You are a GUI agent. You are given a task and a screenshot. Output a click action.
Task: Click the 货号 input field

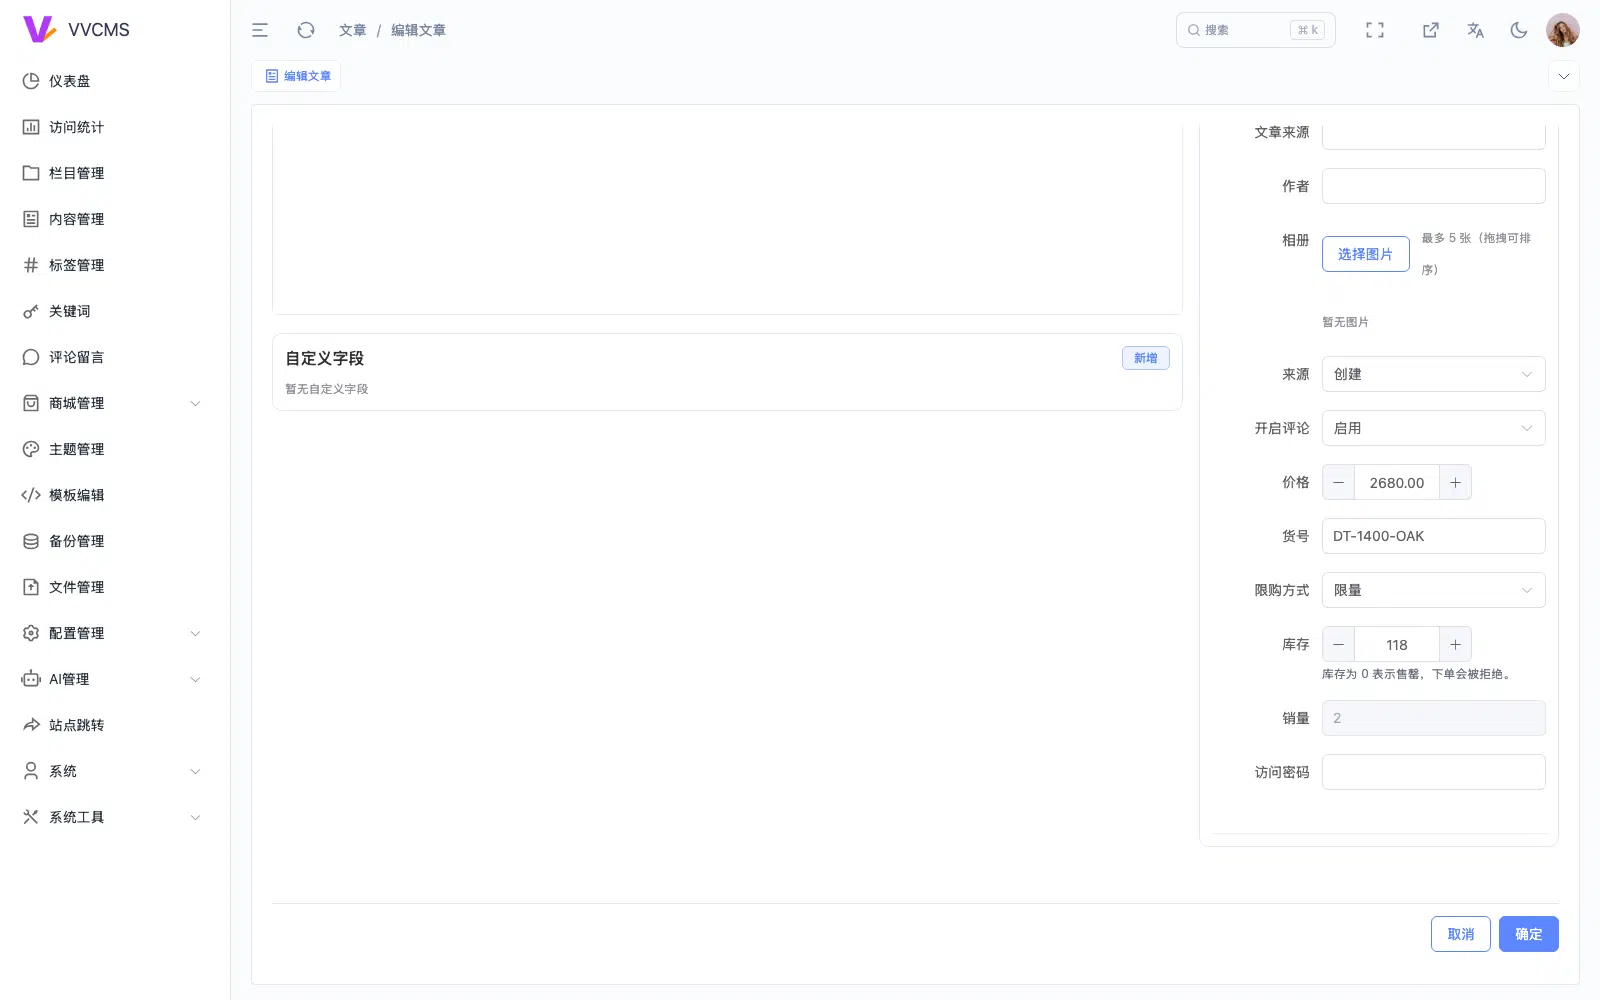point(1433,536)
